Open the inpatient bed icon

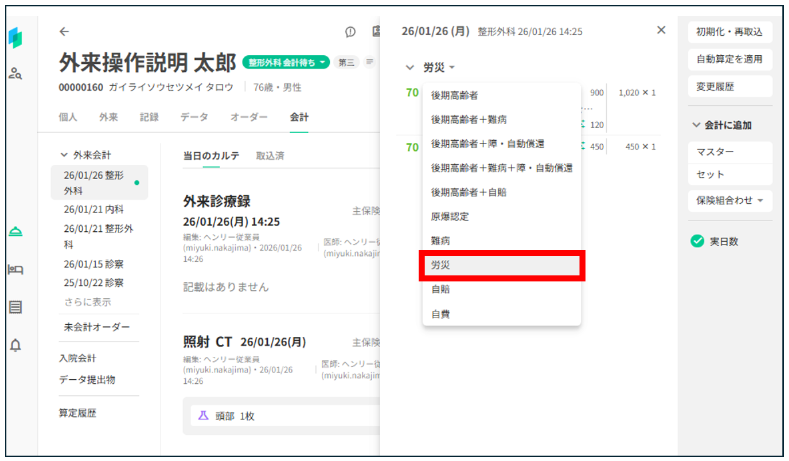pyautogui.click(x=16, y=269)
